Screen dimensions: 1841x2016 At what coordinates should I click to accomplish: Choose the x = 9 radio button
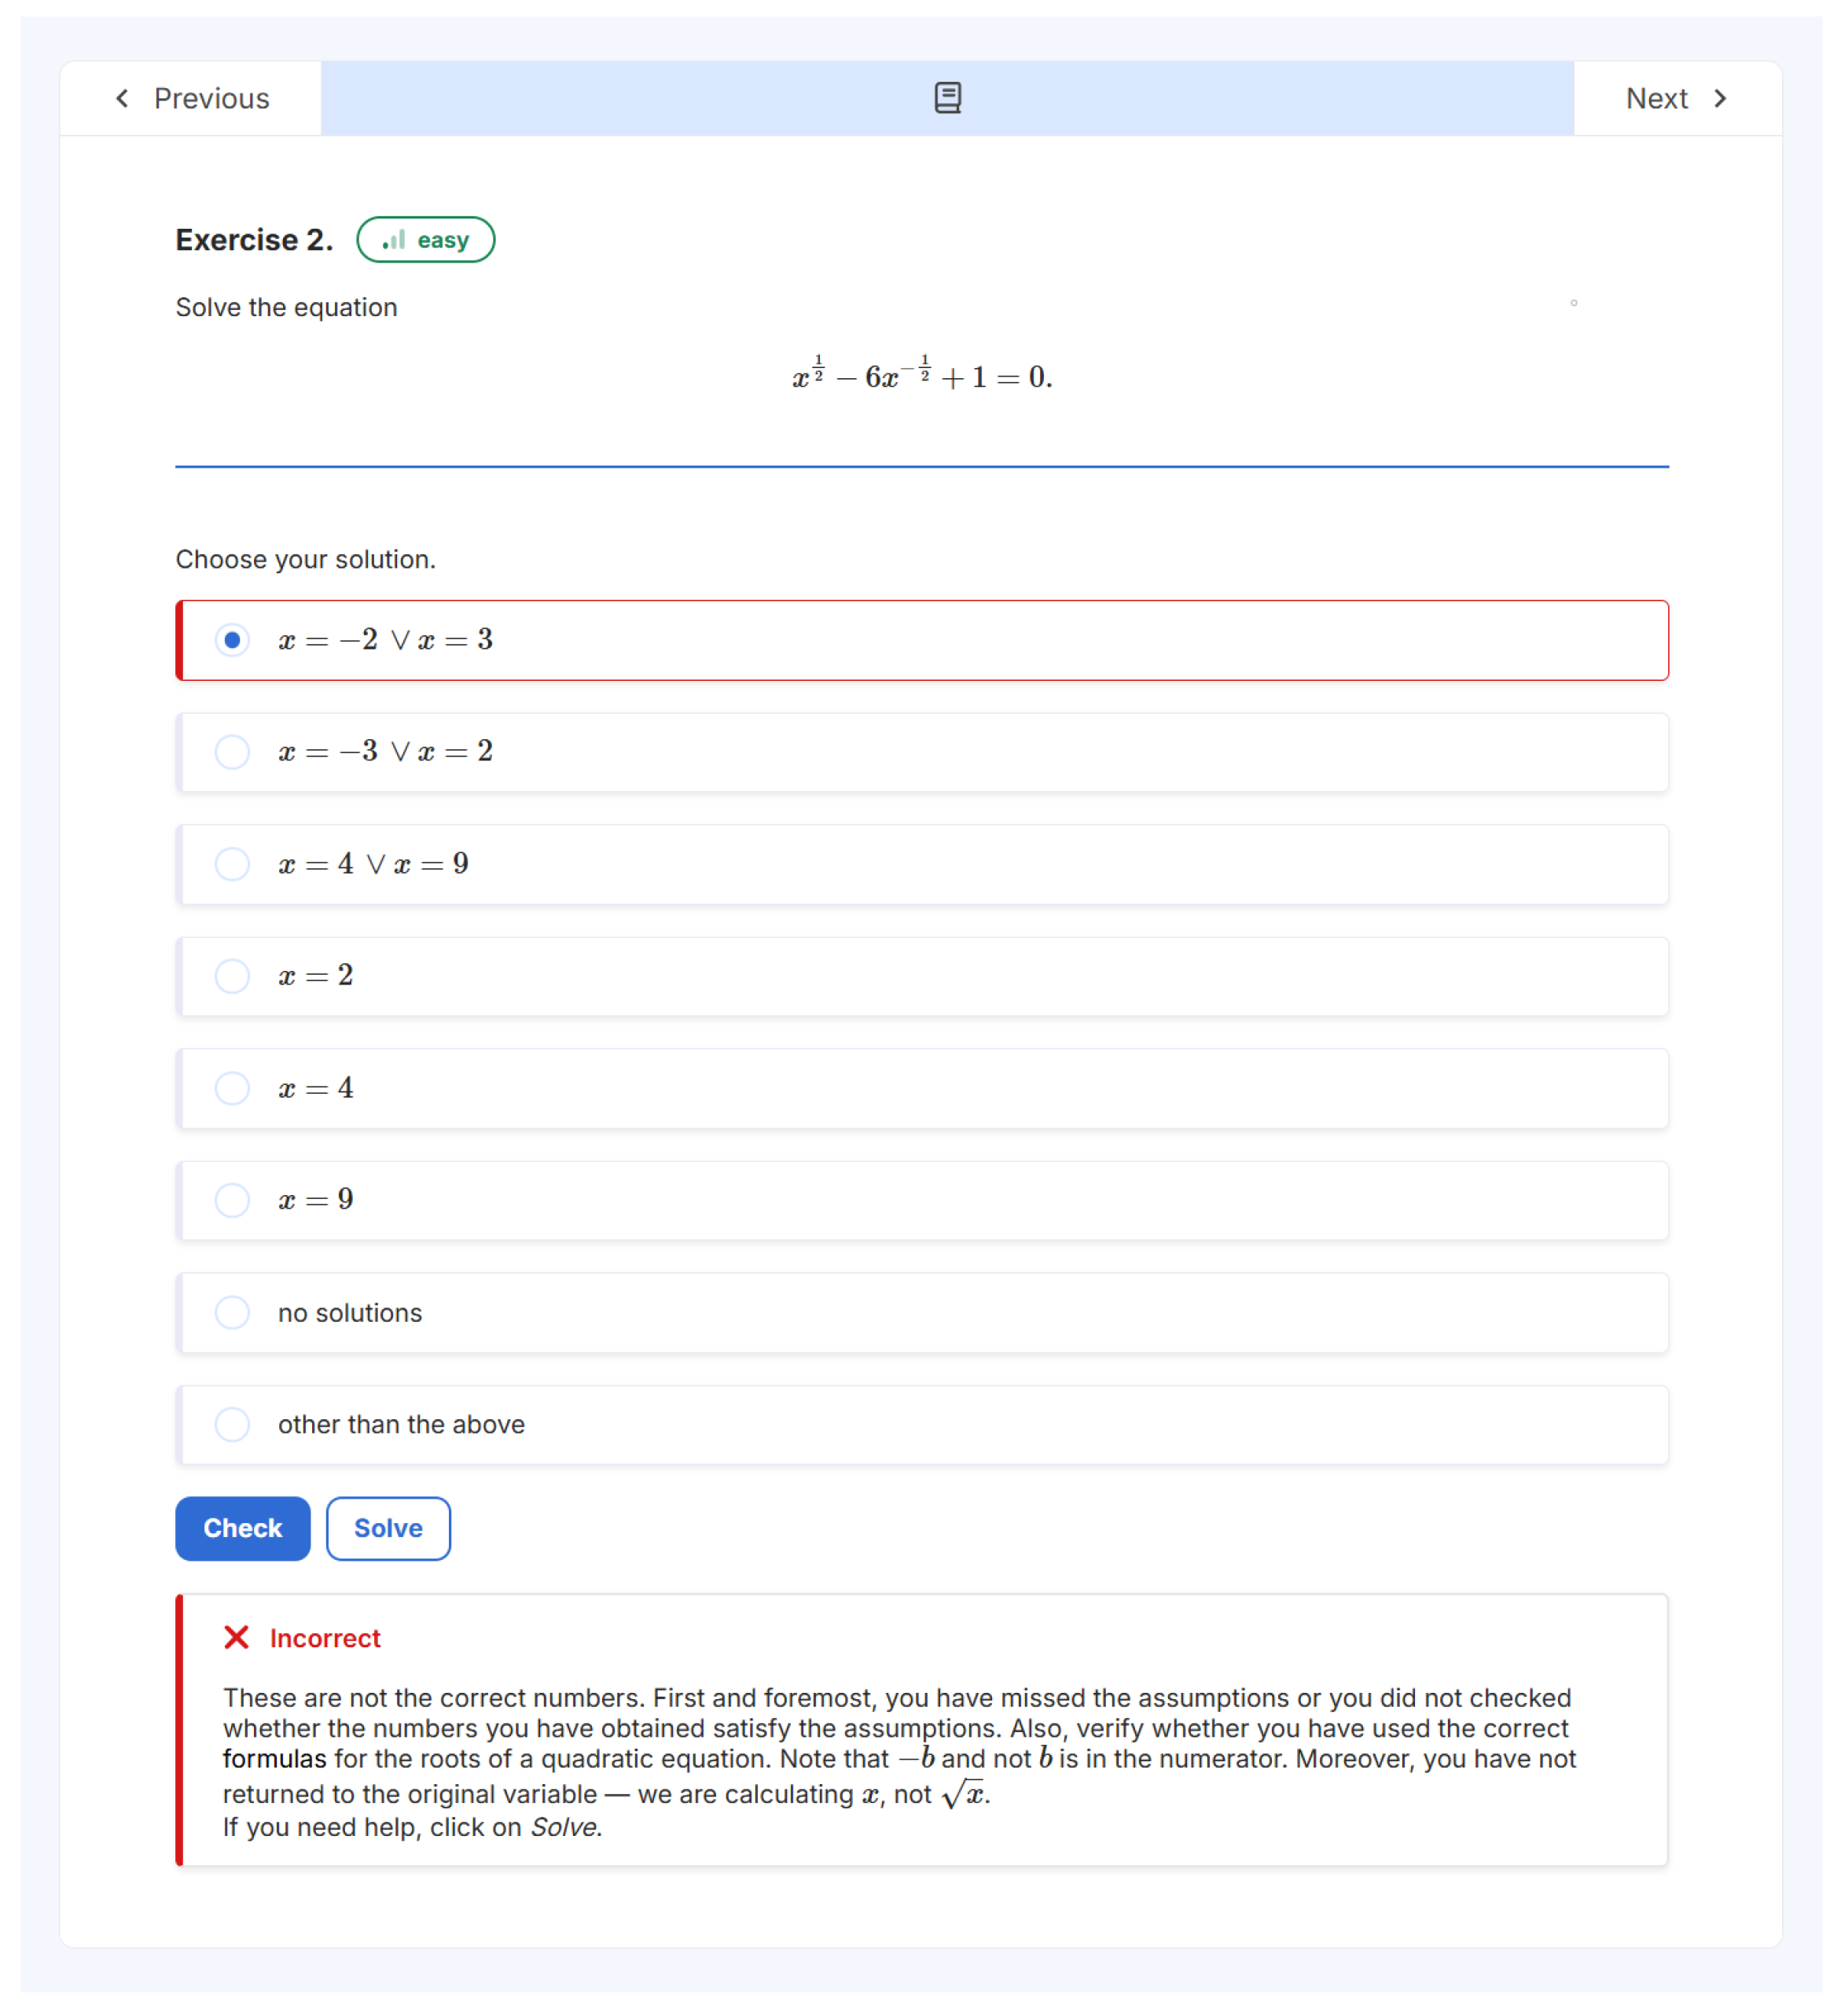point(232,1200)
